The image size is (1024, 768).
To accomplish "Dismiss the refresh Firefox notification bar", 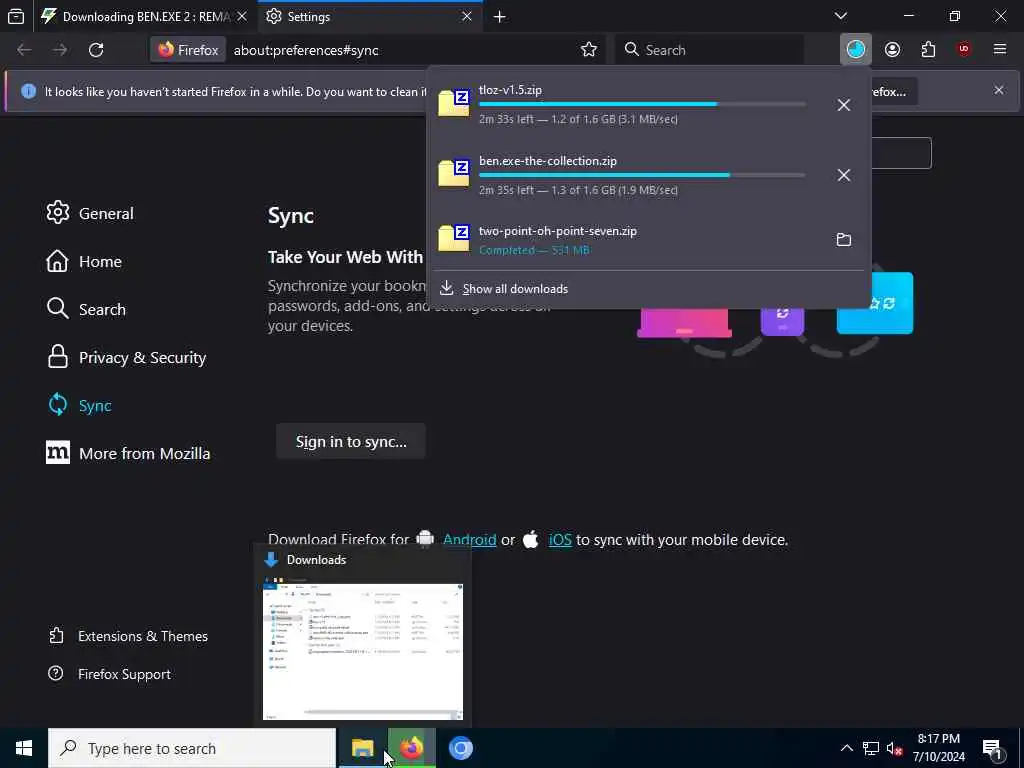I will pyautogui.click(x=999, y=90).
